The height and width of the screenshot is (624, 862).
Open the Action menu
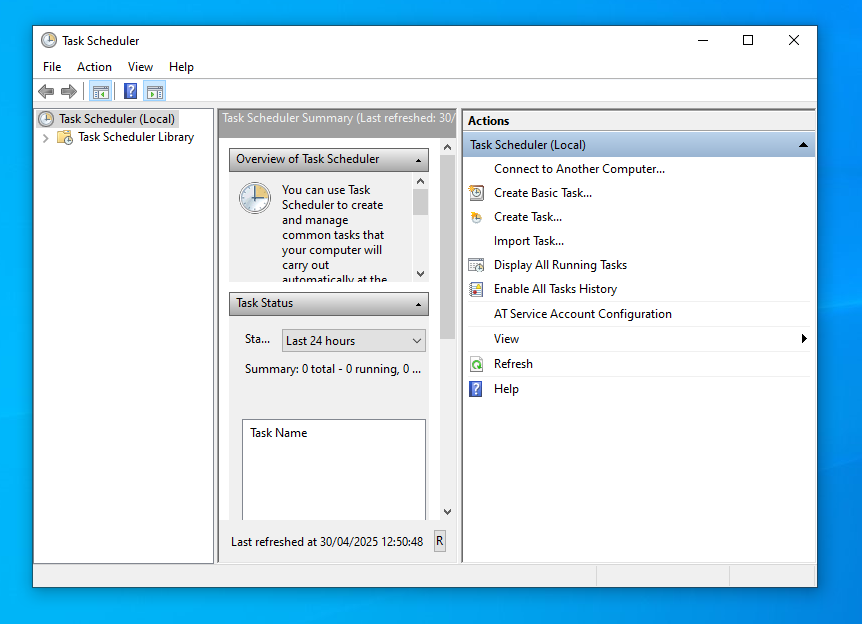click(94, 67)
